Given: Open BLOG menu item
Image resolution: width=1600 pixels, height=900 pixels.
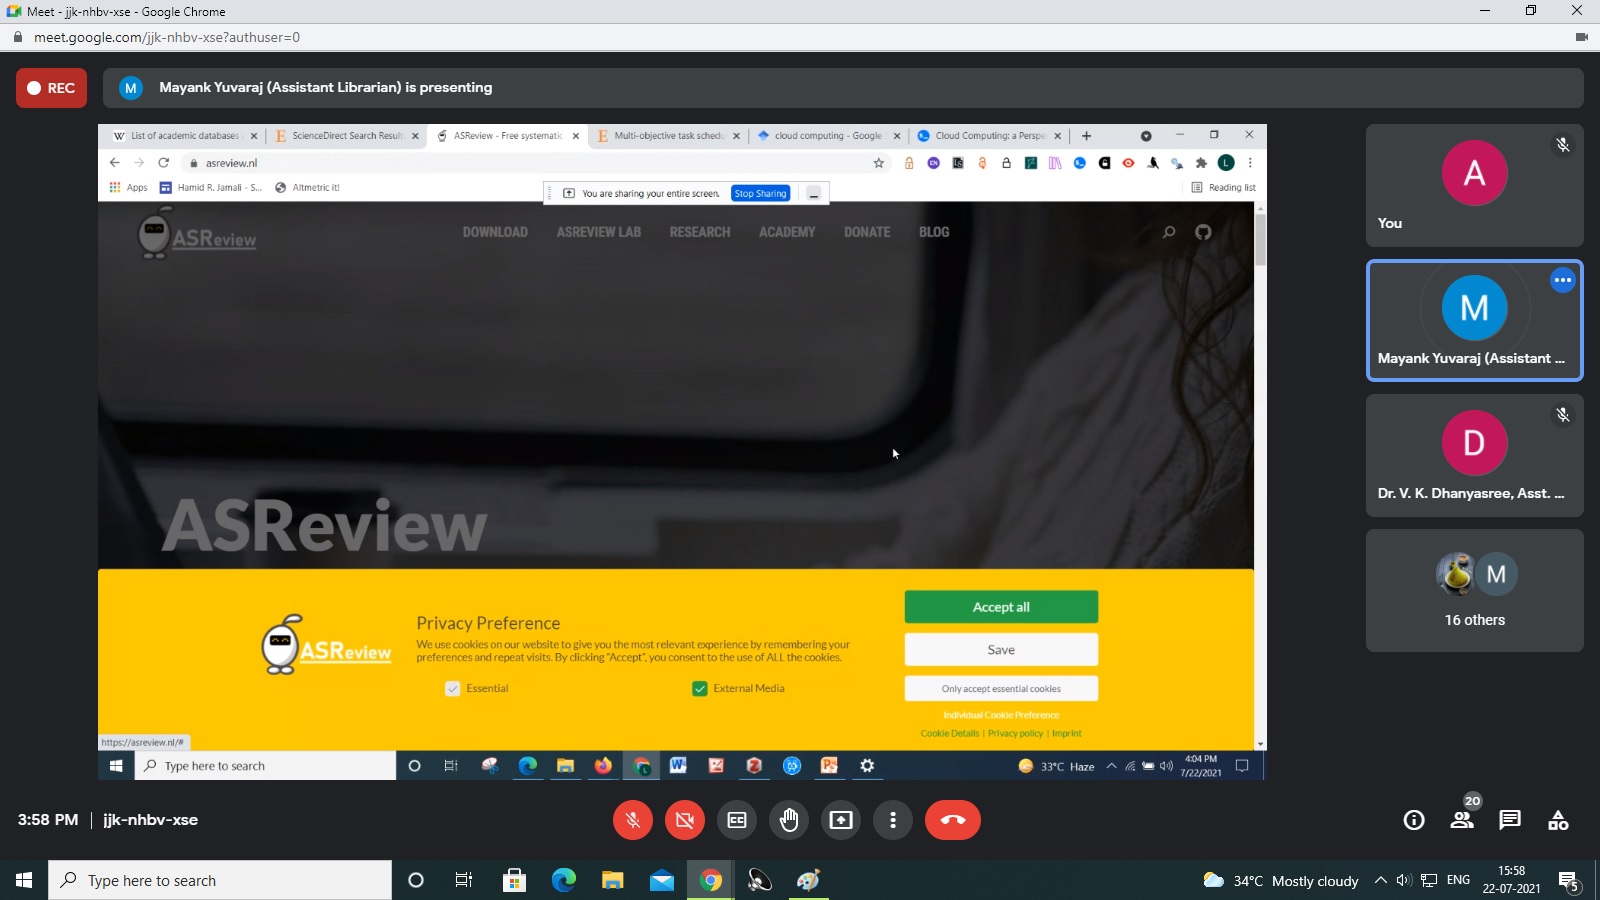Looking at the screenshot, I should click(x=934, y=232).
